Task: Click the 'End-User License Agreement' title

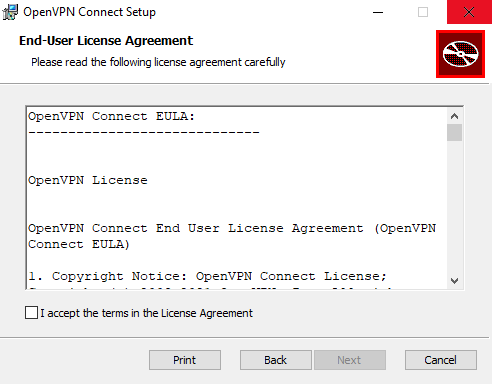Action: click(x=106, y=41)
